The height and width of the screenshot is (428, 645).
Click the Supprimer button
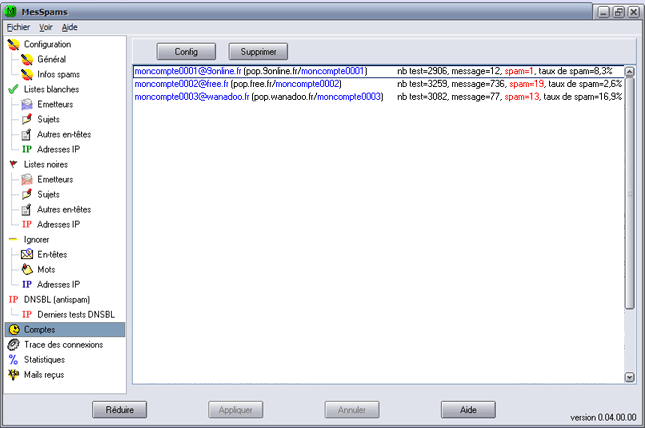[x=258, y=51]
